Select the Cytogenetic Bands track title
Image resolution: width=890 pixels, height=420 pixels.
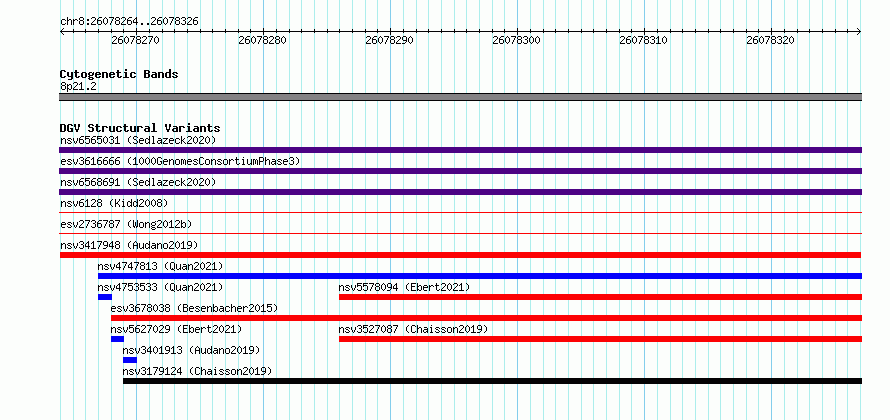119,74
